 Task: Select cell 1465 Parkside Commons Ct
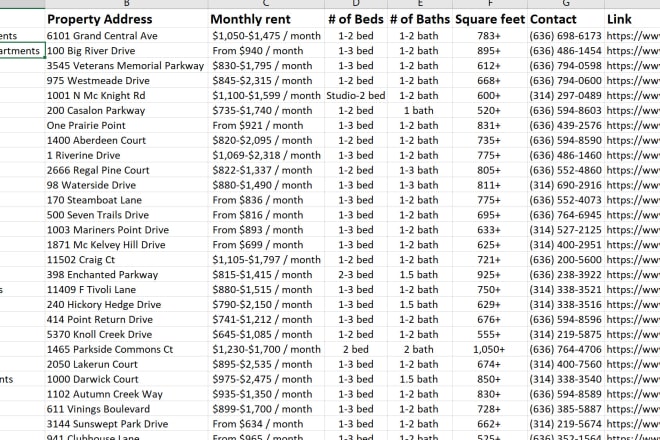click(x=126, y=350)
